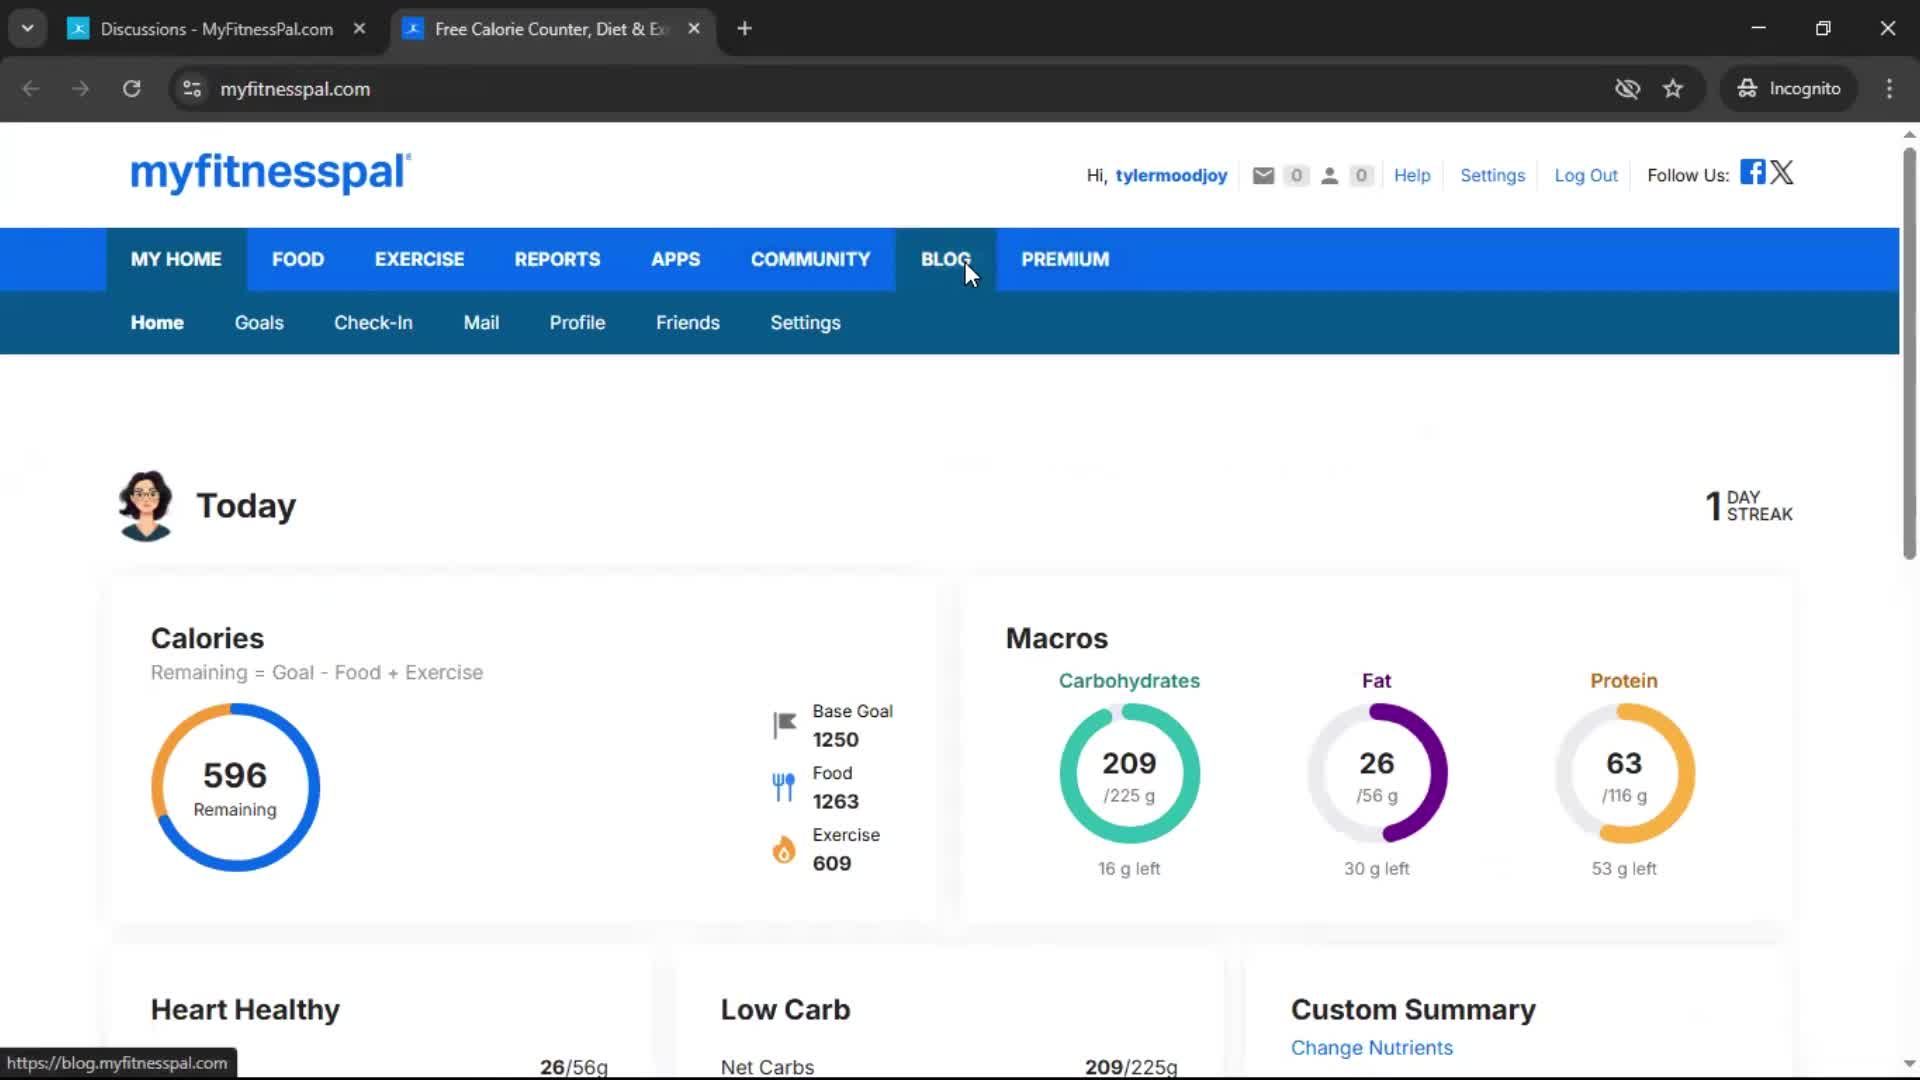Screen dimensions: 1920x1080
Task: Open the APPS menu
Action: [x=675, y=260]
